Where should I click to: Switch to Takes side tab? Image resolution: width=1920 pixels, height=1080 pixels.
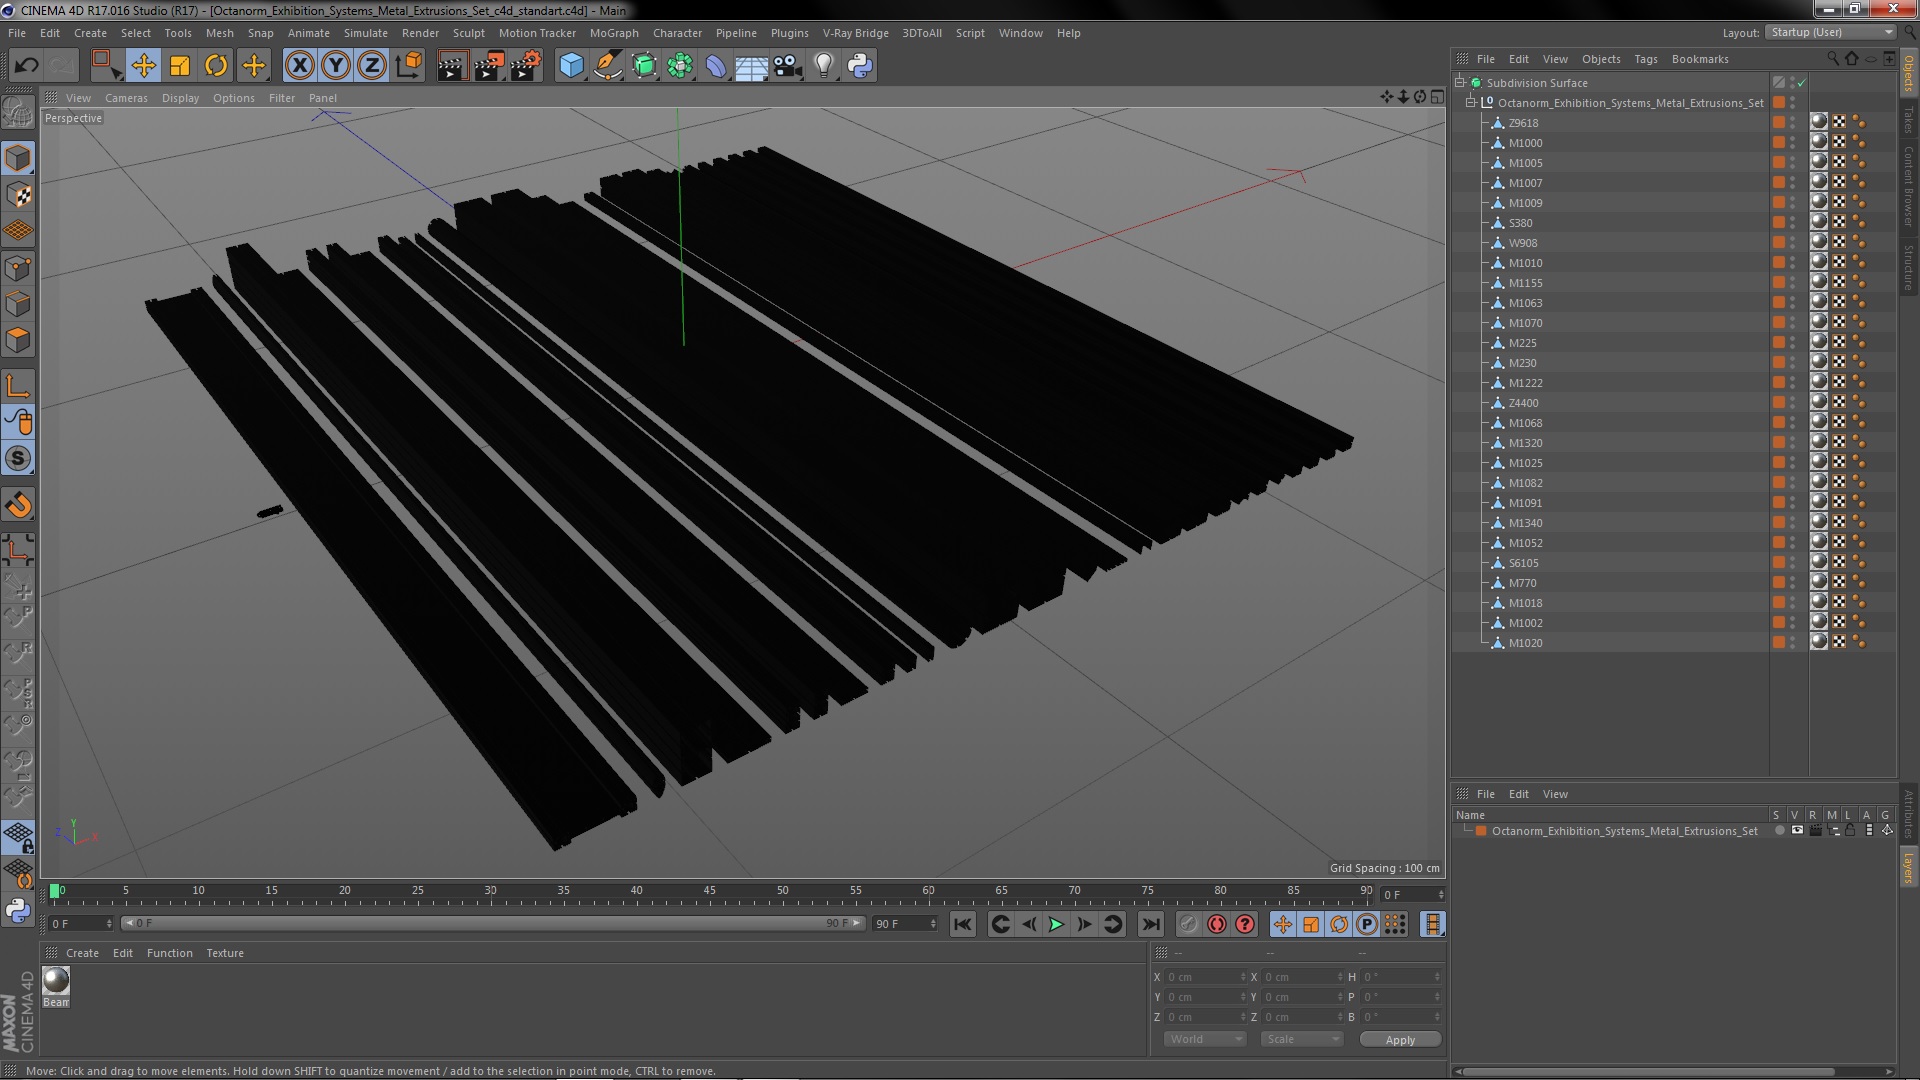(x=1908, y=120)
